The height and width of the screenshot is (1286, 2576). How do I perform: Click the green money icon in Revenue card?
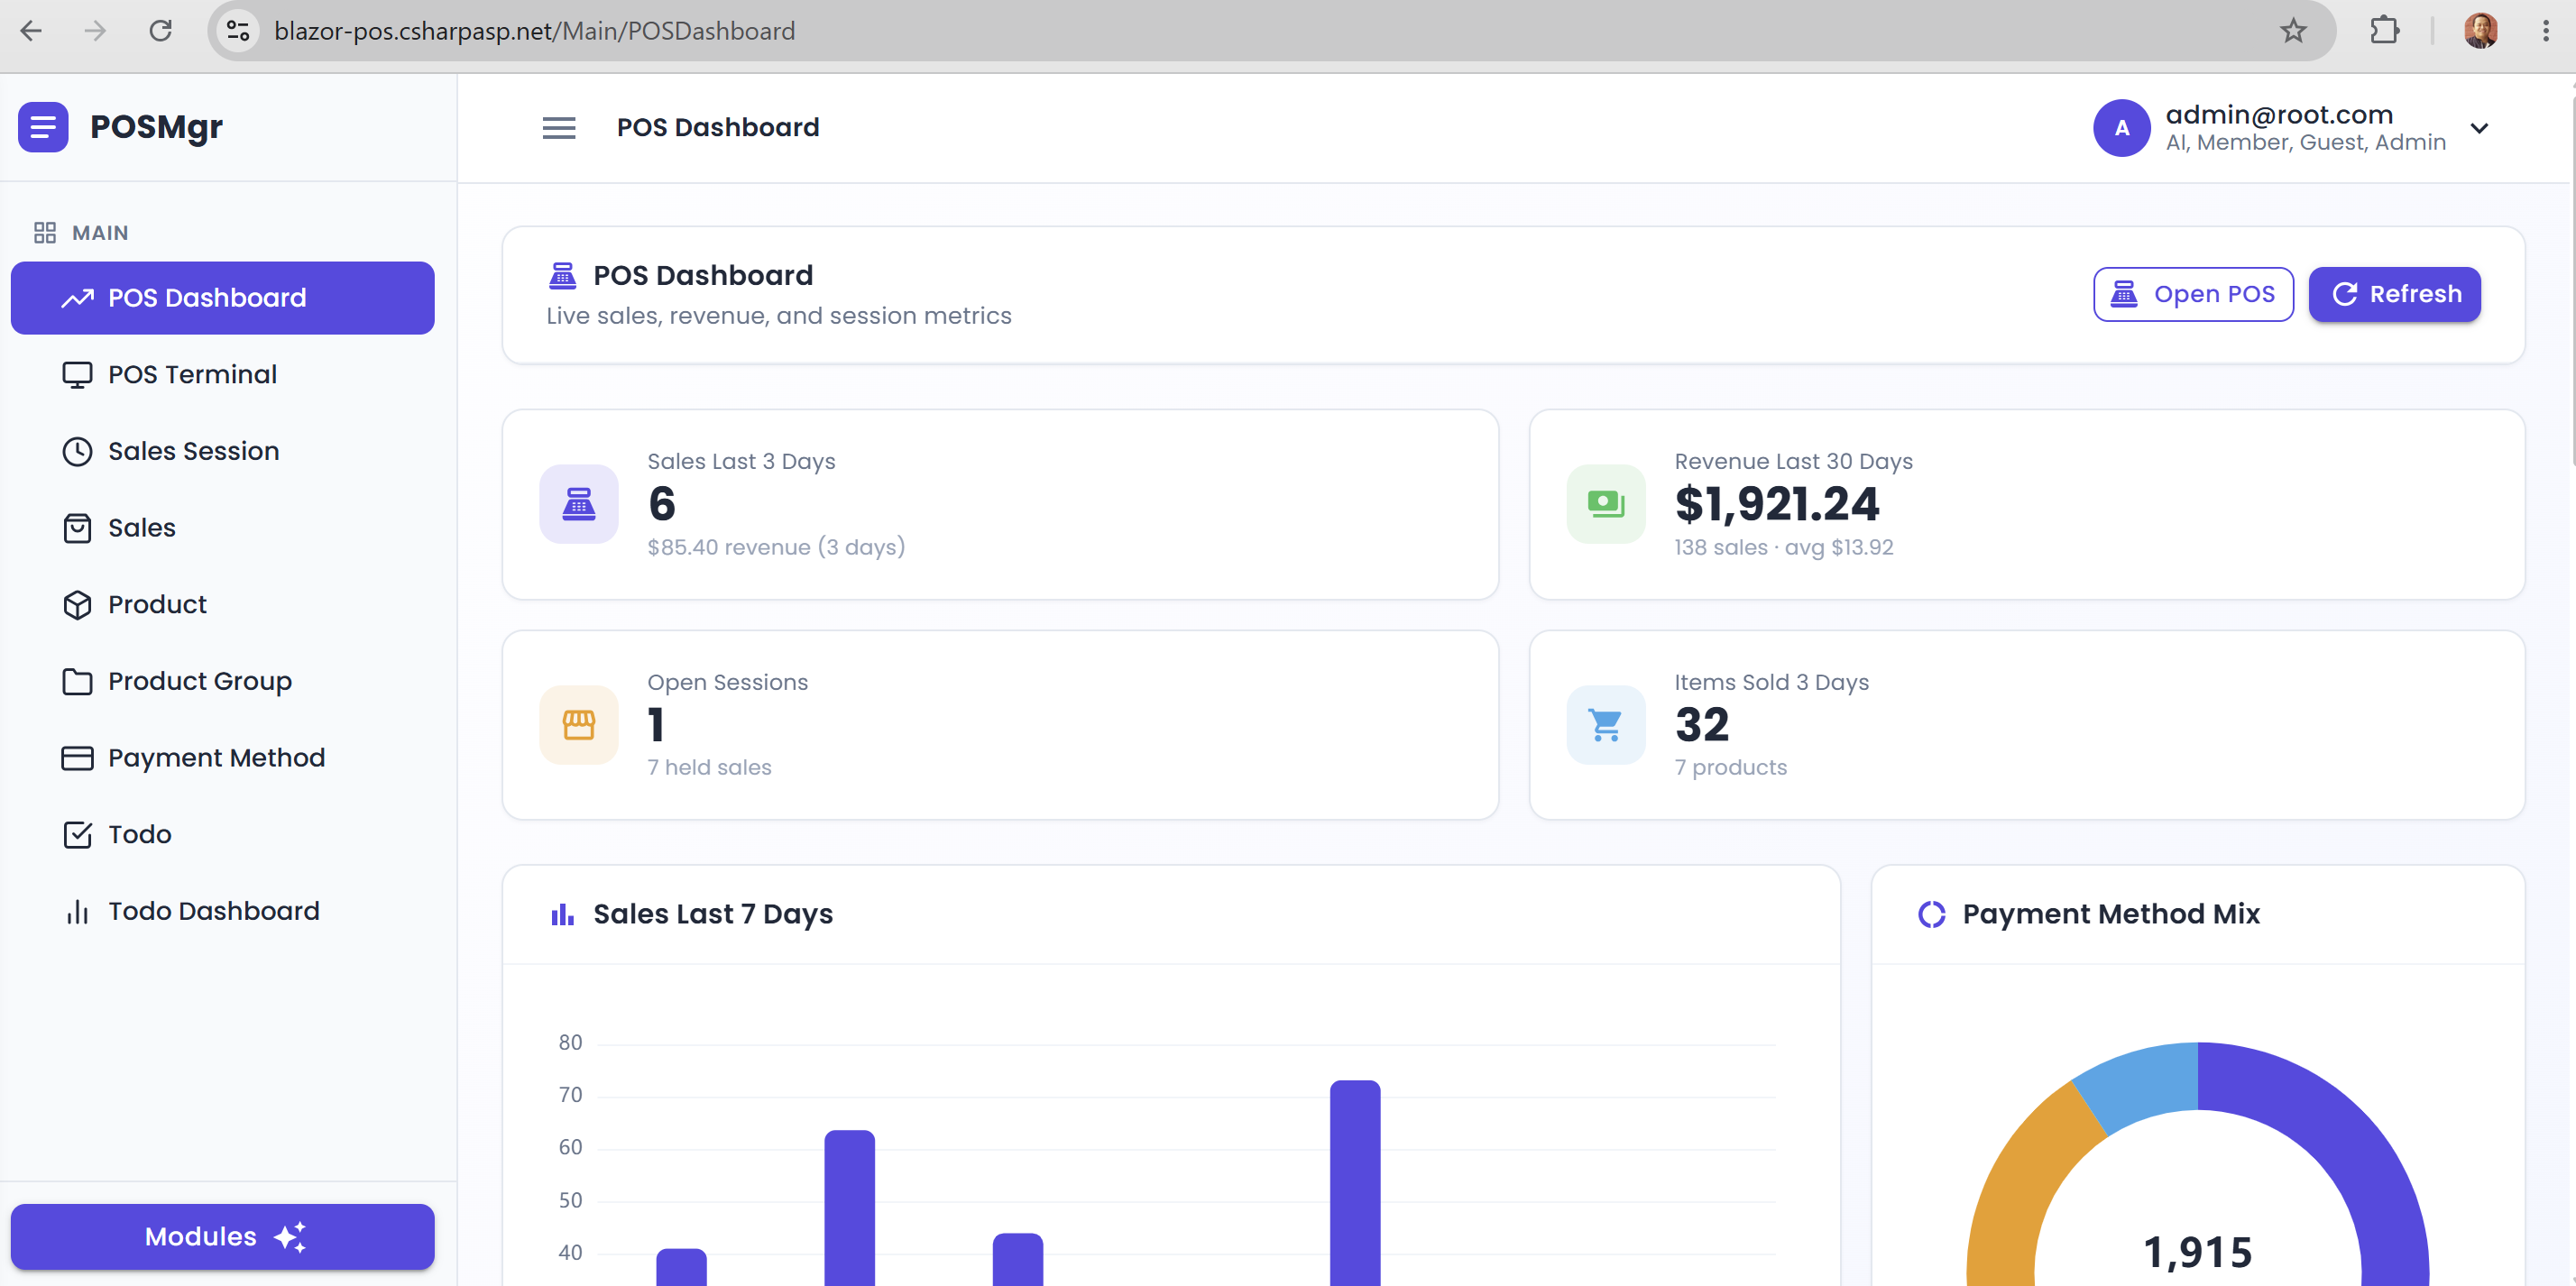[x=1606, y=504]
